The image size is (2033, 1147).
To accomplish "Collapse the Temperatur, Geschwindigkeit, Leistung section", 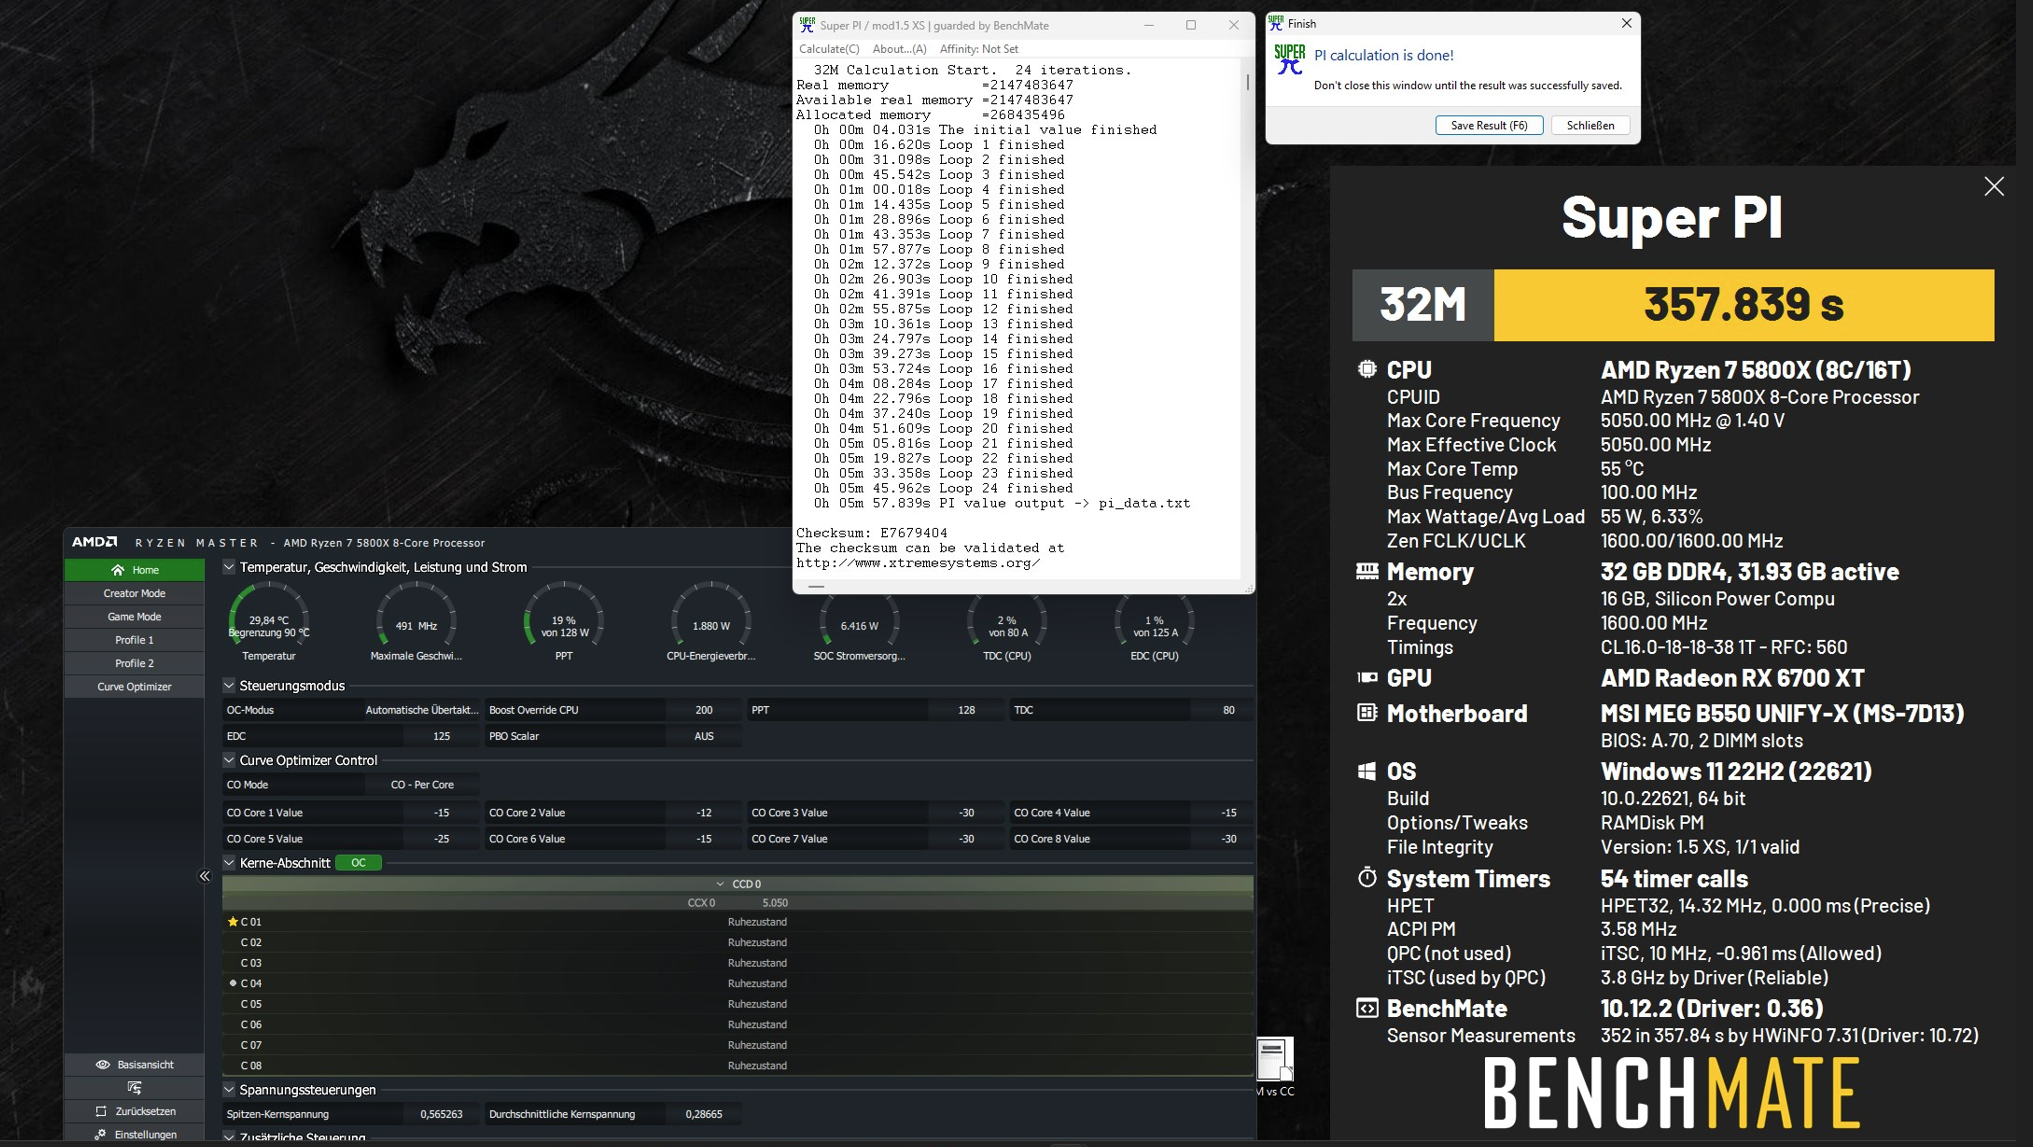I will pyautogui.click(x=229, y=567).
